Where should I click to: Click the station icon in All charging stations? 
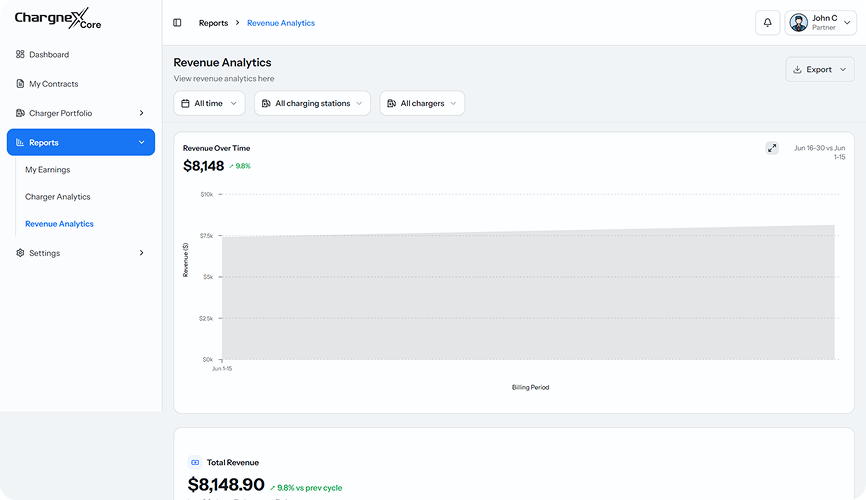[266, 103]
